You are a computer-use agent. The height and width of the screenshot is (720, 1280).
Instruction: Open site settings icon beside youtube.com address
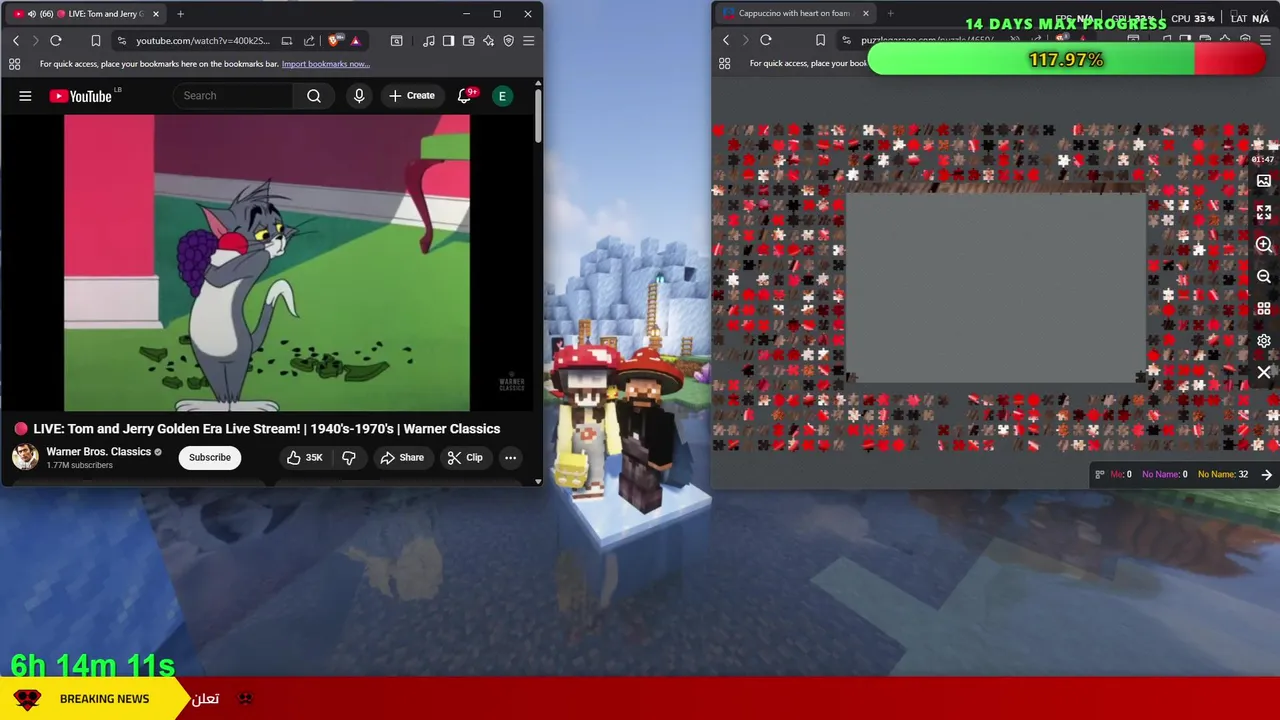[121, 41]
